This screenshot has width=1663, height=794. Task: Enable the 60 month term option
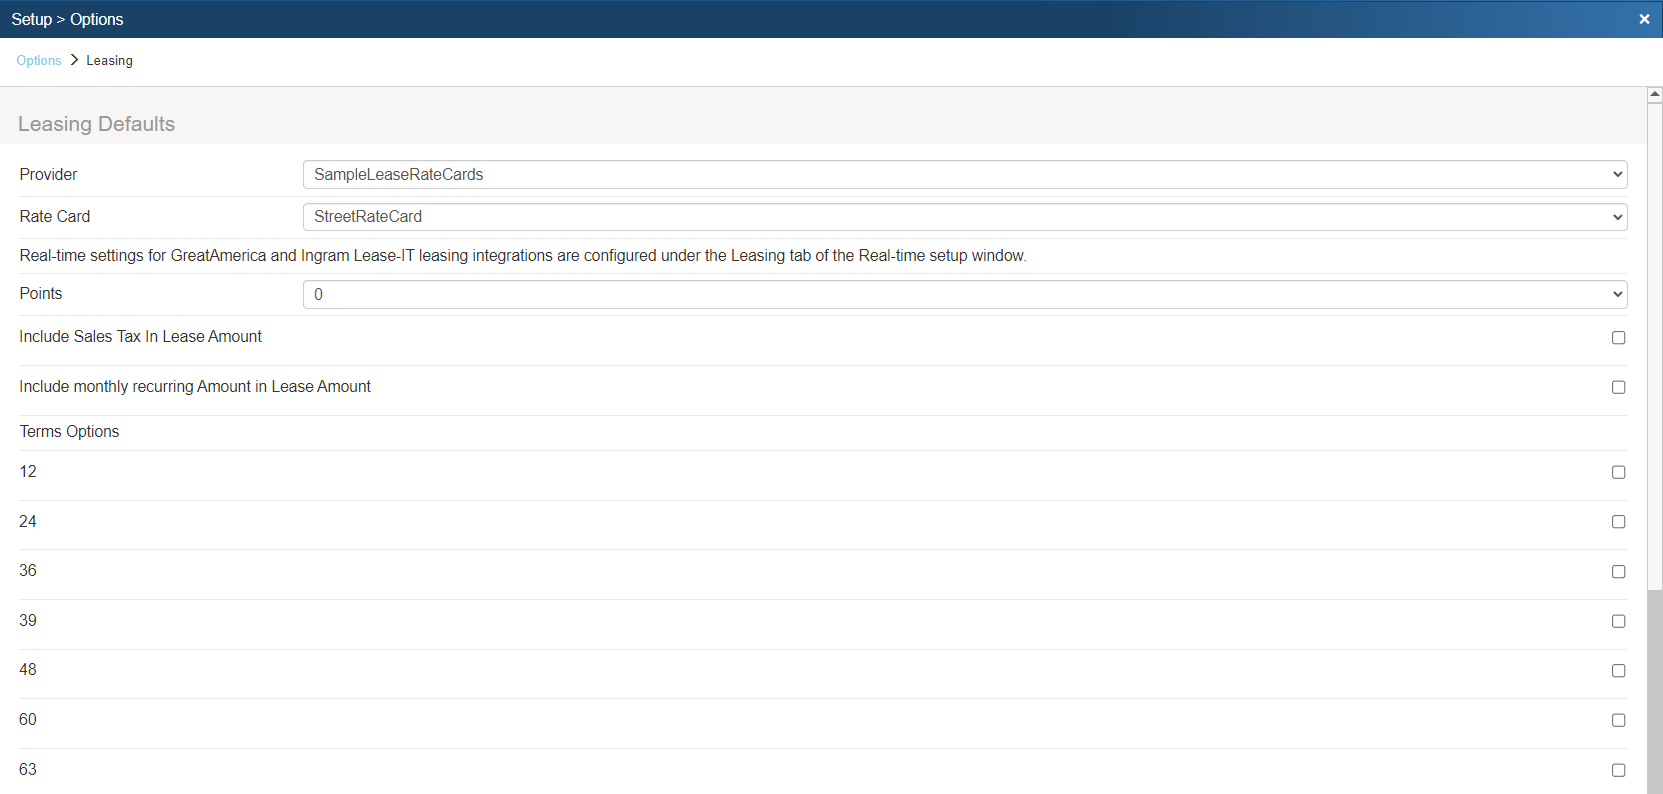click(1618, 720)
